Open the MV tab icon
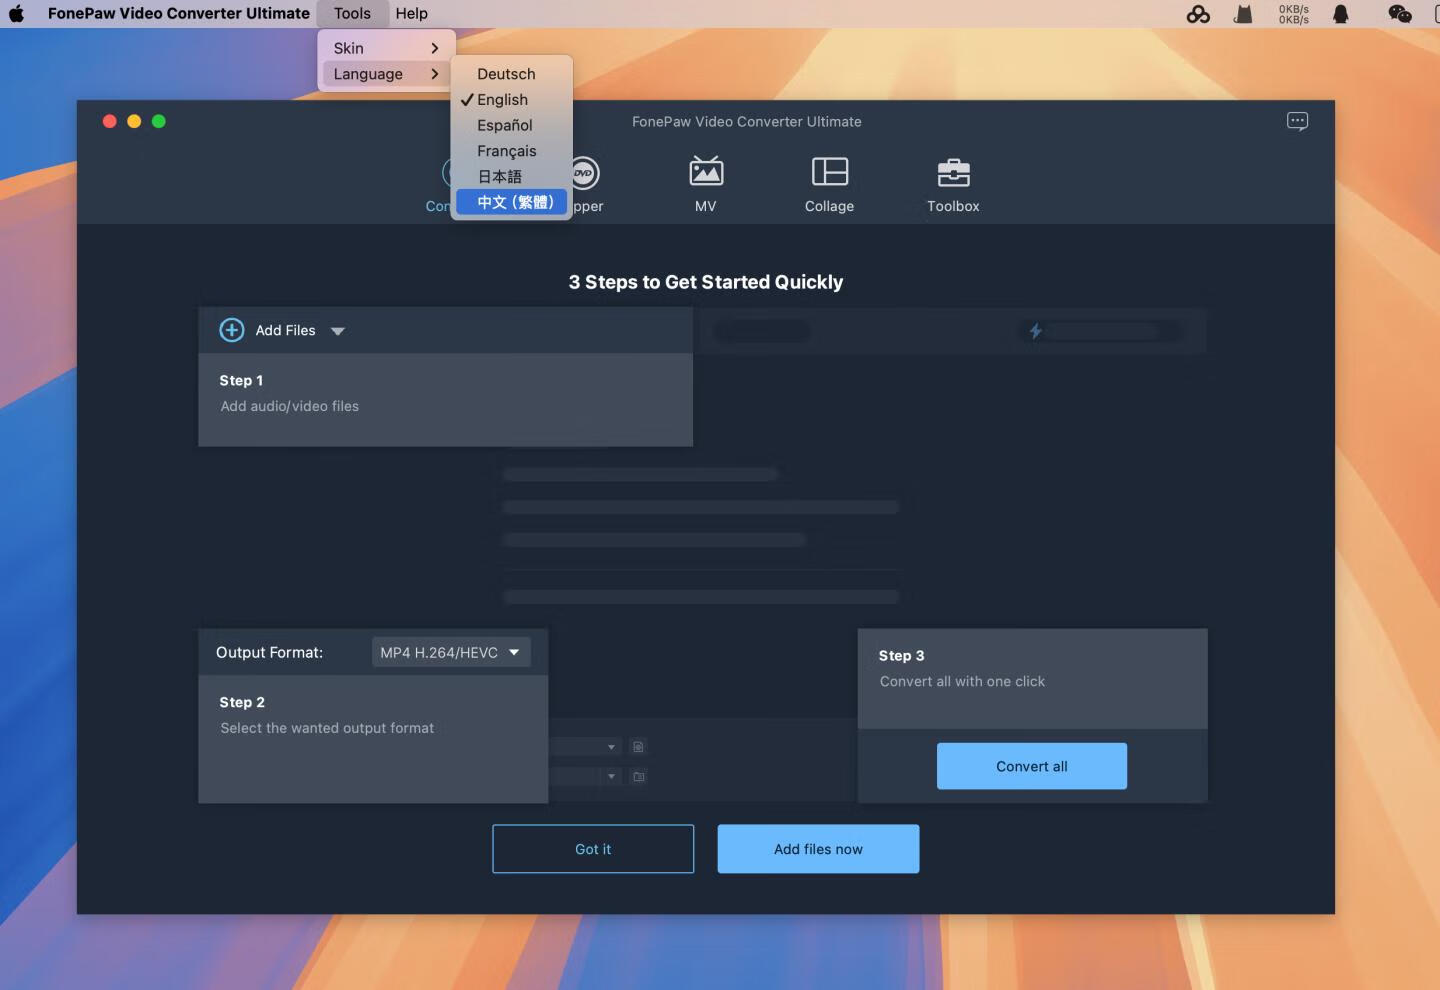The width and height of the screenshot is (1440, 990). click(706, 172)
